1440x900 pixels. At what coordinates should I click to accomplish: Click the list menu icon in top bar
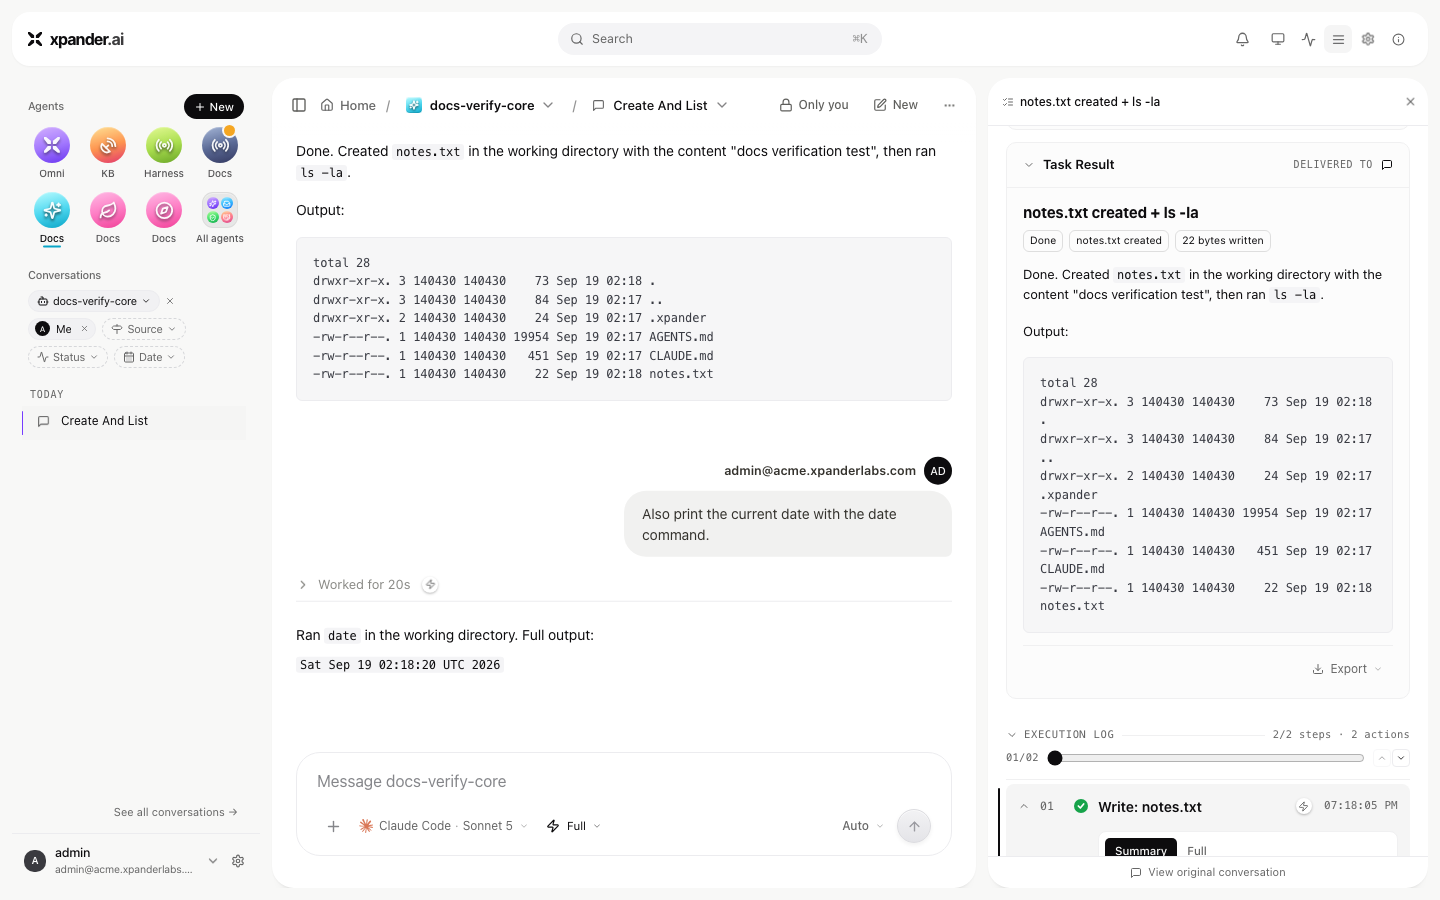[x=1338, y=39]
